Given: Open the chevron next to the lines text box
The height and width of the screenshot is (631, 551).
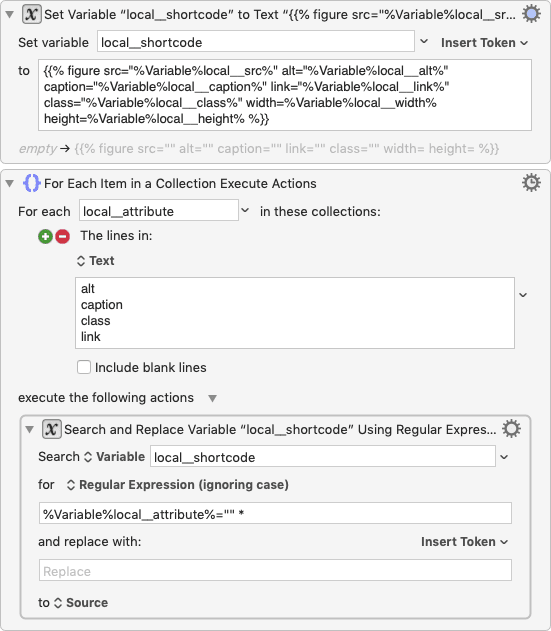Looking at the screenshot, I should pos(523,295).
